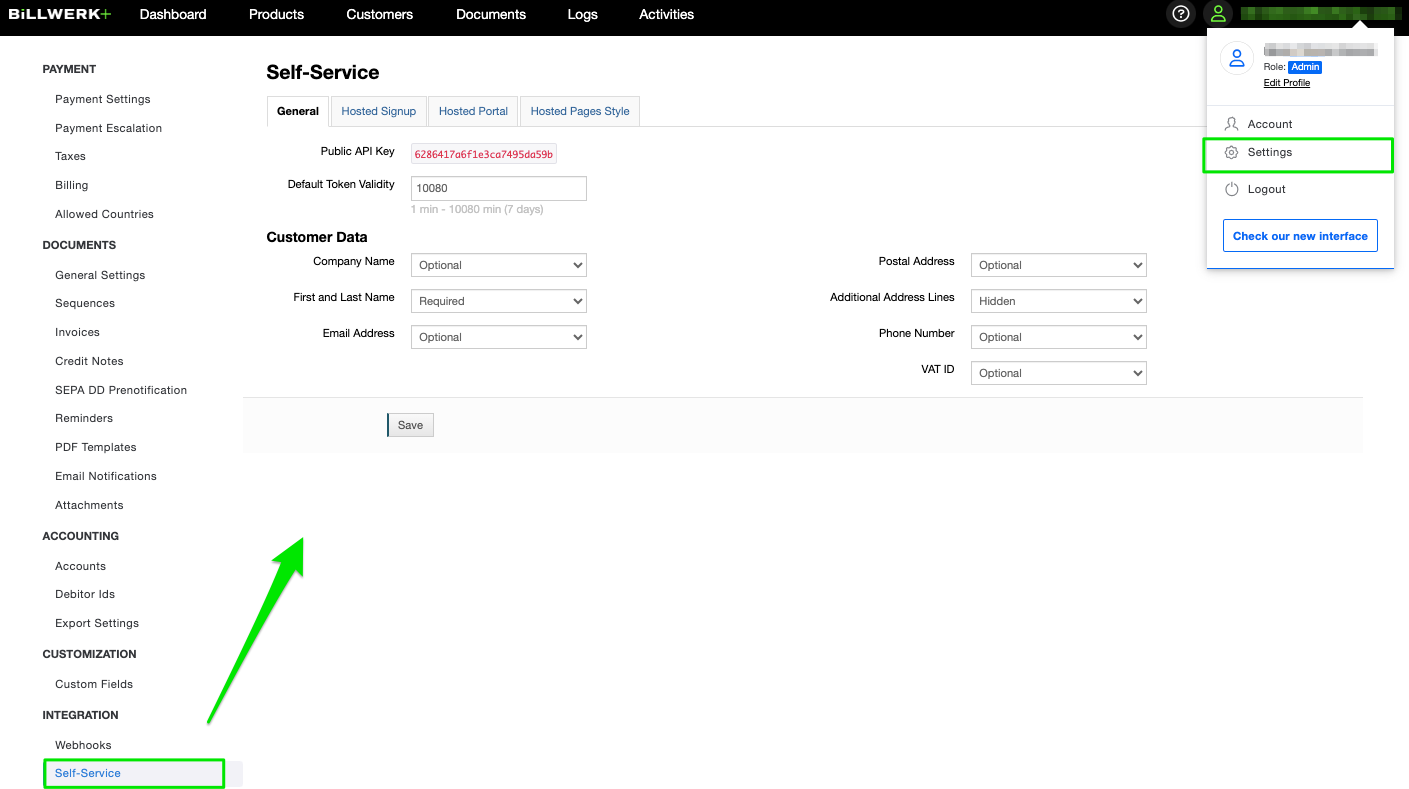
Task: Click the Edit Profile link
Action: (1287, 83)
